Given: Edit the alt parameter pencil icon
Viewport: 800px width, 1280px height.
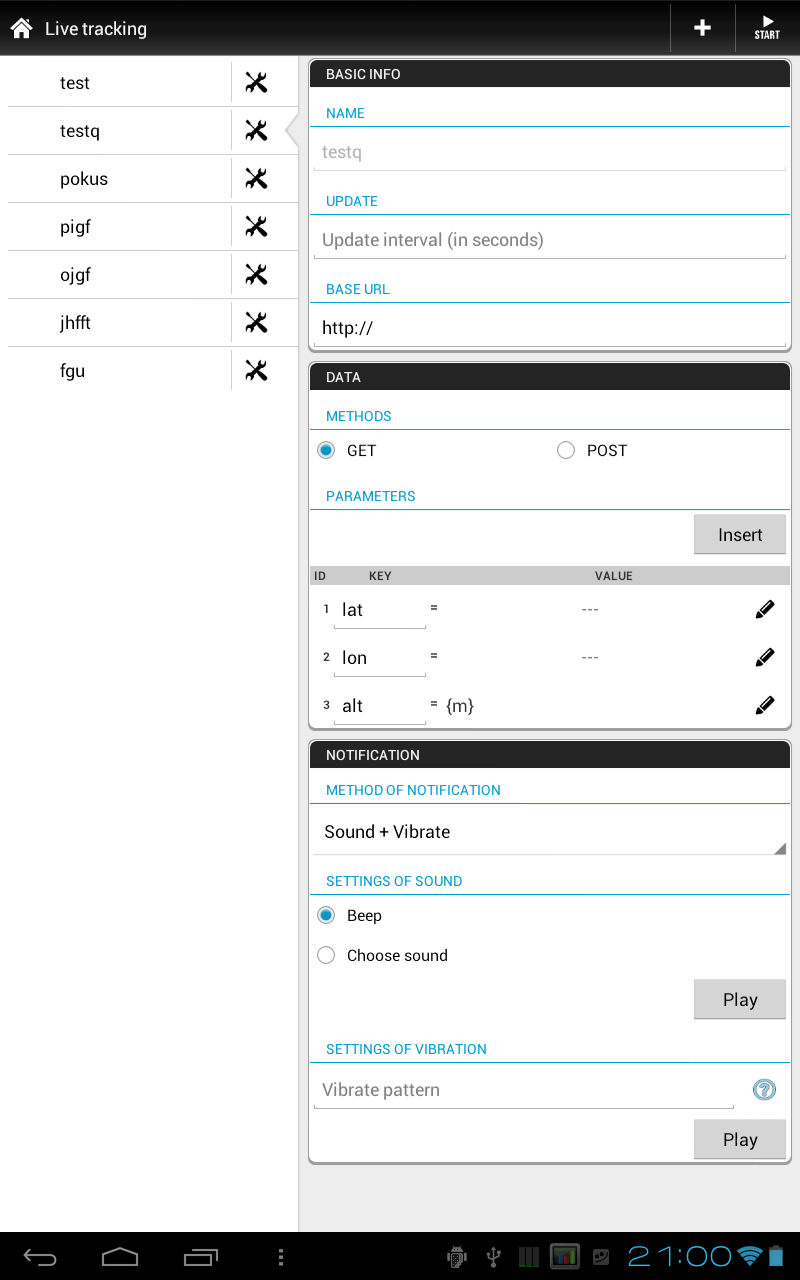Looking at the screenshot, I should point(765,705).
